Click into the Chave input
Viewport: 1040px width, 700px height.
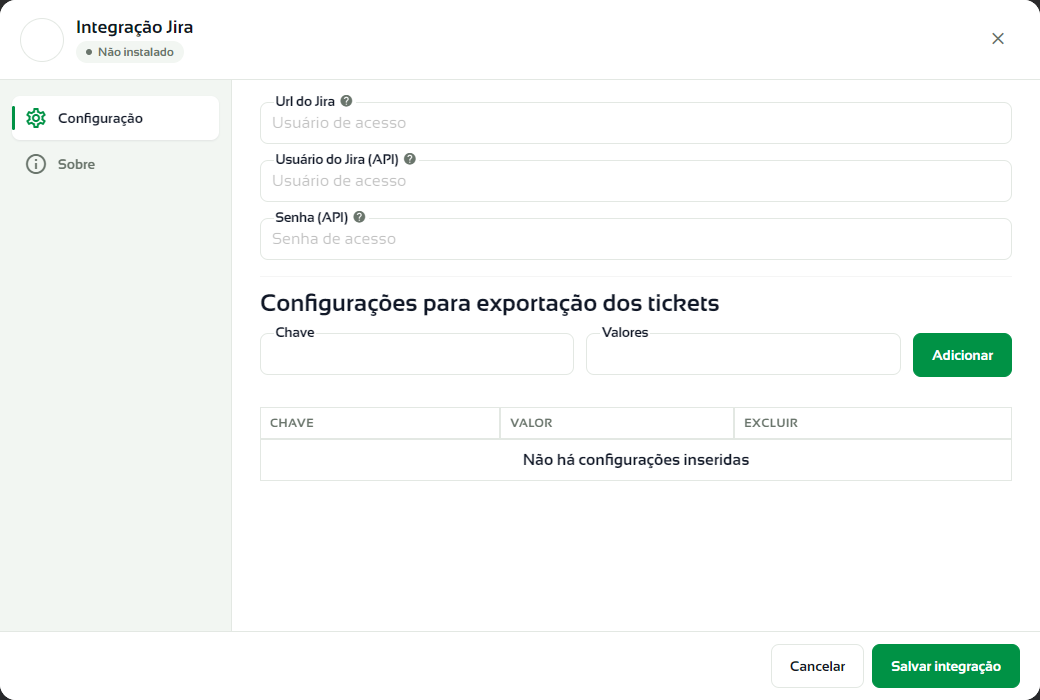(417, 354)
